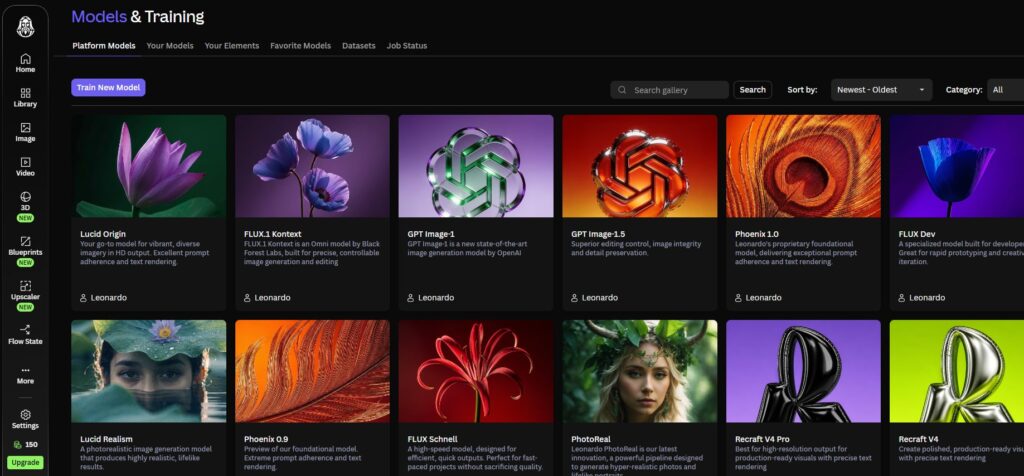The image size is (1024, 476).
Task: Click the NEW badge under Upscaler
Action: coord(25,307)
